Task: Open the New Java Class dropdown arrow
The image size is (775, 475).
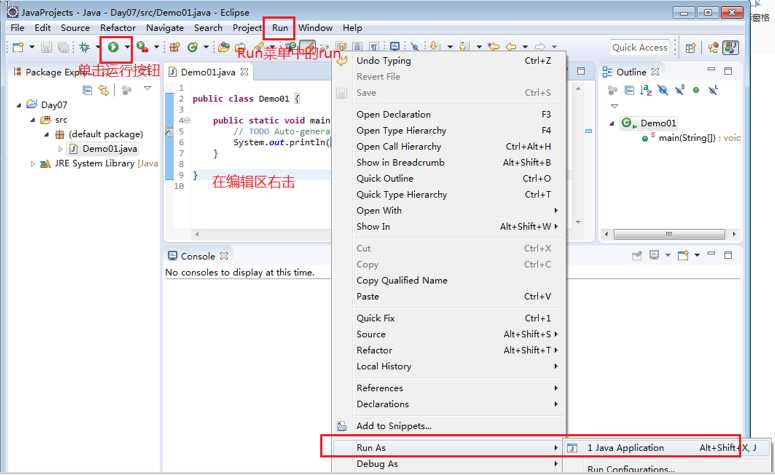Action: tap(206, 47)
